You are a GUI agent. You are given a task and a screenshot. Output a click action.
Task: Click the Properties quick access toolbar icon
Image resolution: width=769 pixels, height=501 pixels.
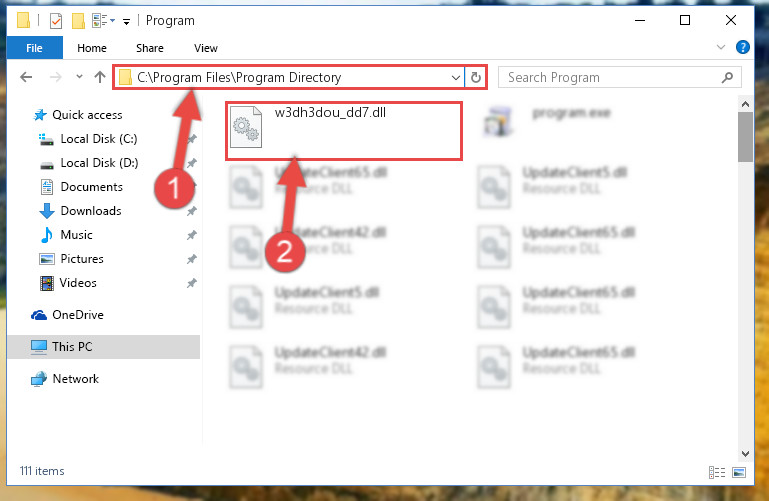pyautogui.click(x=56, y=21)
